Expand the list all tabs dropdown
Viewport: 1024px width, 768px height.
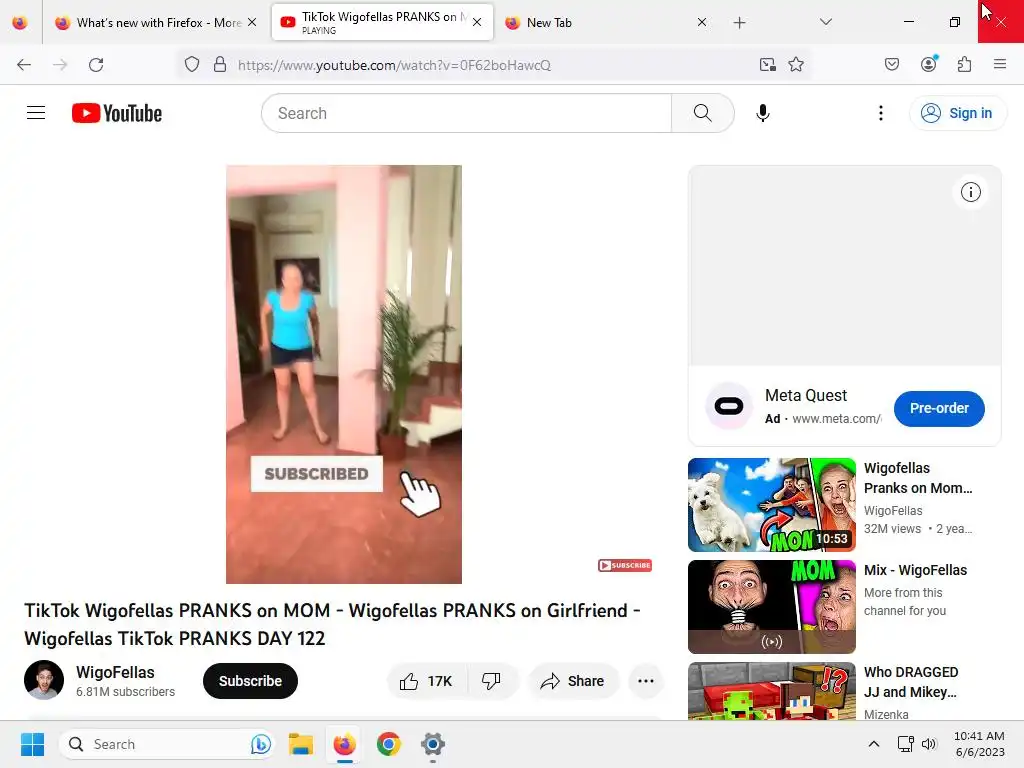tap(825, 22)
